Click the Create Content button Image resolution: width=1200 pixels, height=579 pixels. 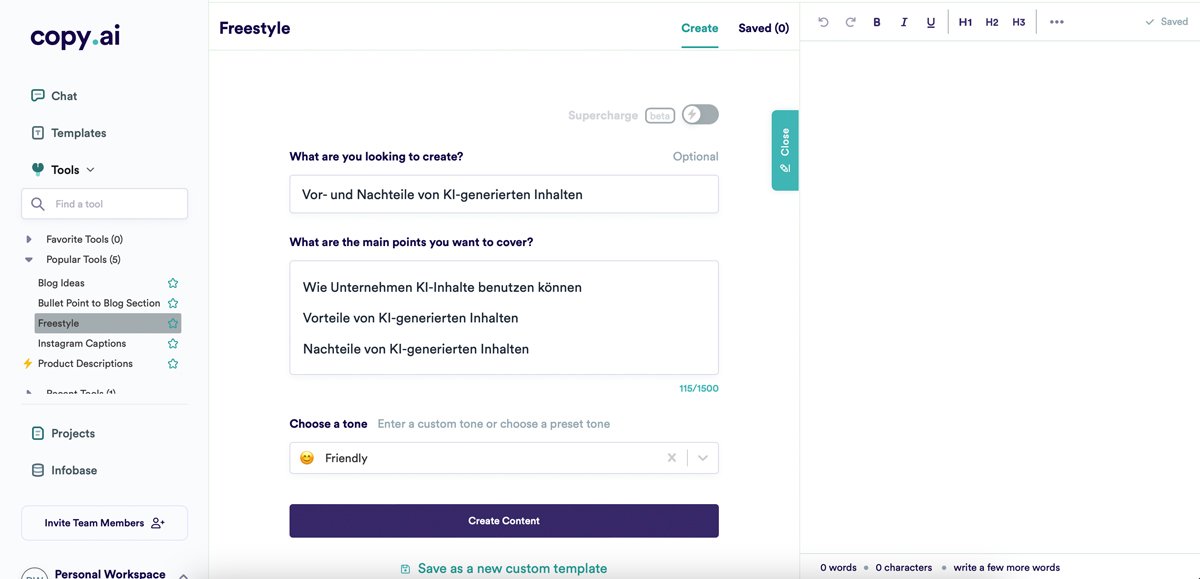(504, 521)
